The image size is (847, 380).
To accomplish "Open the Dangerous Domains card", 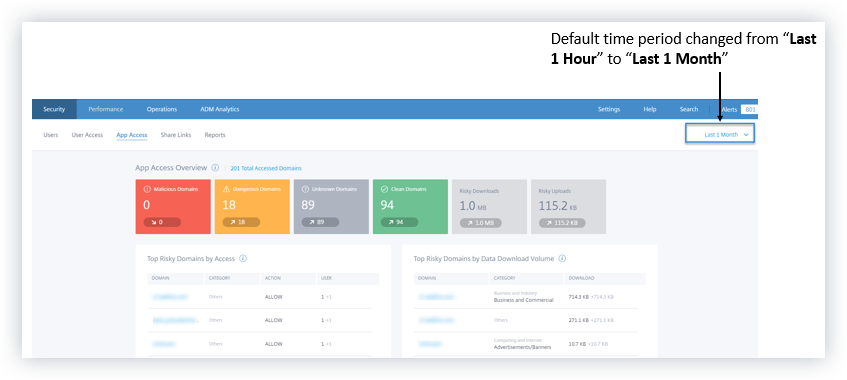I will (x=252, y=206).
